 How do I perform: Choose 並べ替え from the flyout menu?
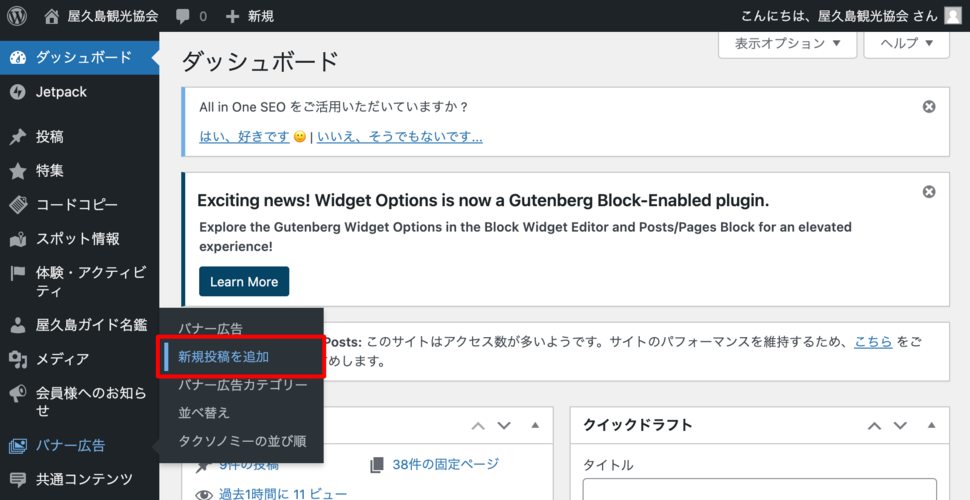pos(204,412)
